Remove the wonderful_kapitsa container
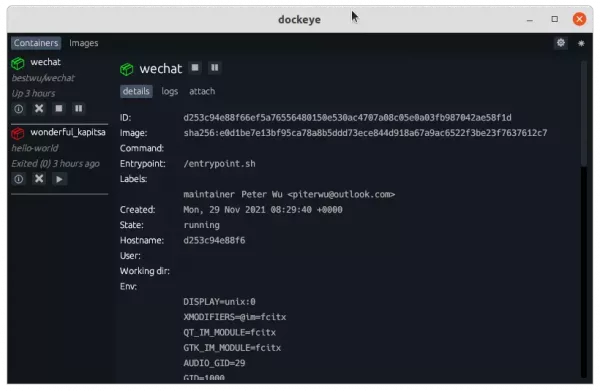600x391 pixels. click(x=39, y=179)
